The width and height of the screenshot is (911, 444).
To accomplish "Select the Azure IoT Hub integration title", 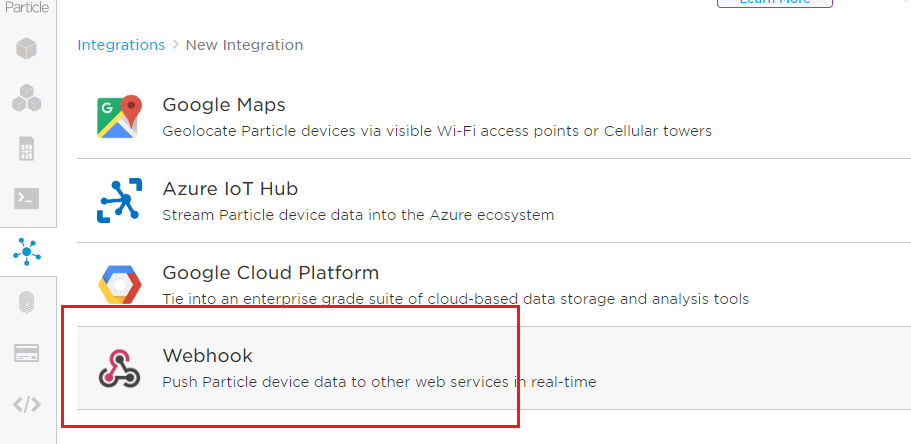I will (230, 189).
